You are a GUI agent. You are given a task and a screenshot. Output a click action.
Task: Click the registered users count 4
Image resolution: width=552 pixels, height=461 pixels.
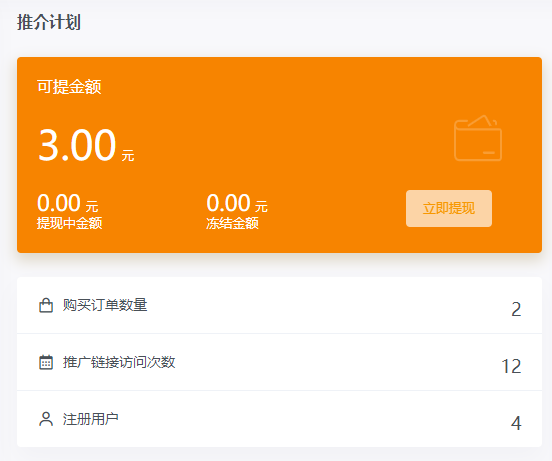516,423
